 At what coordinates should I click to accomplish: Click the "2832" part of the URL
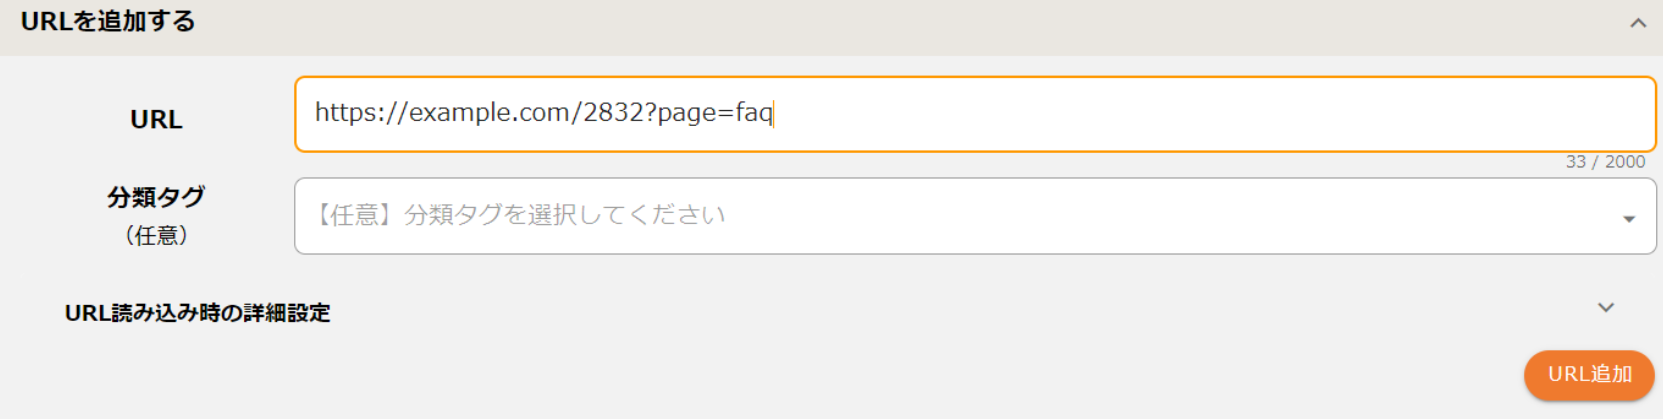pos(613,113)
